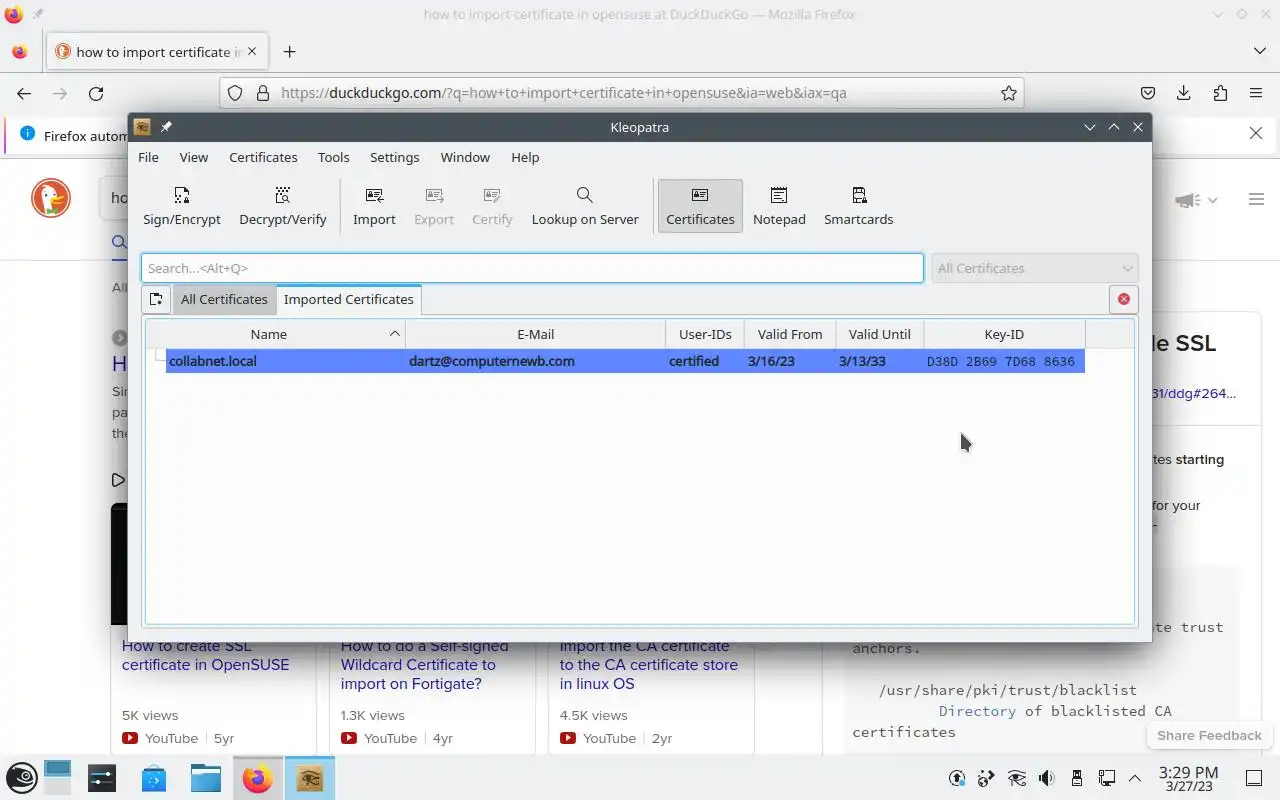1280x800 pixels.
Task: Bookmark page with the star icon
Action: click(x=1009, y=93)
